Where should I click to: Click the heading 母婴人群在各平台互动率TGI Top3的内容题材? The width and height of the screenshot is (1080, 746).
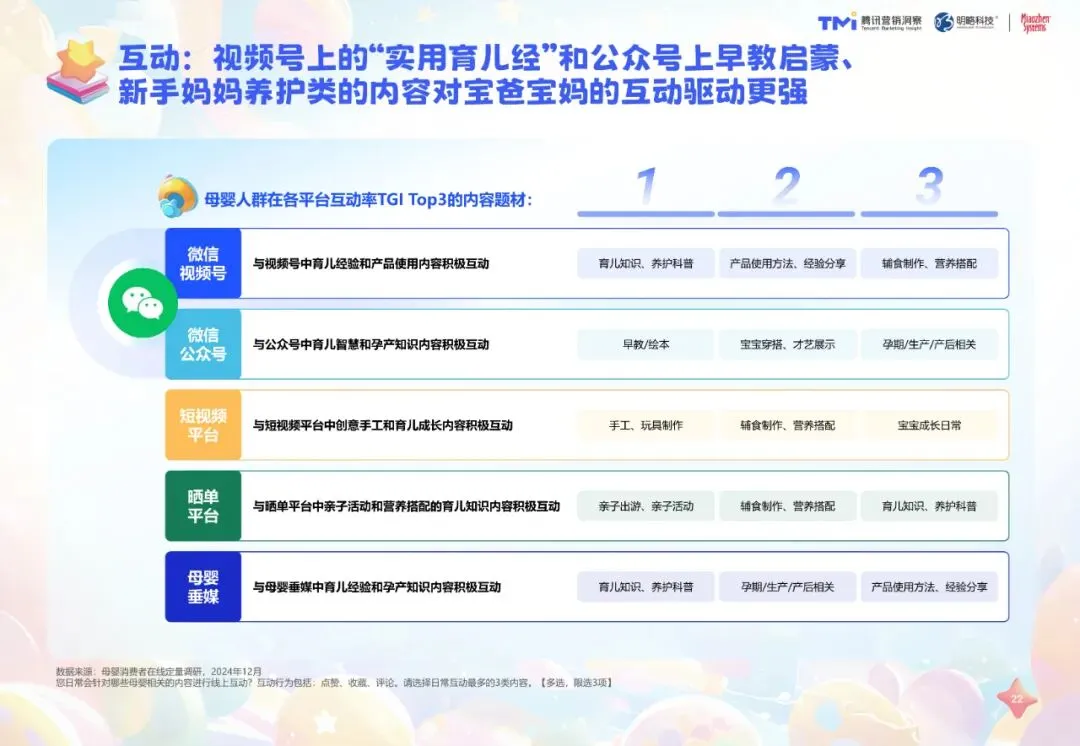point(368,200)
